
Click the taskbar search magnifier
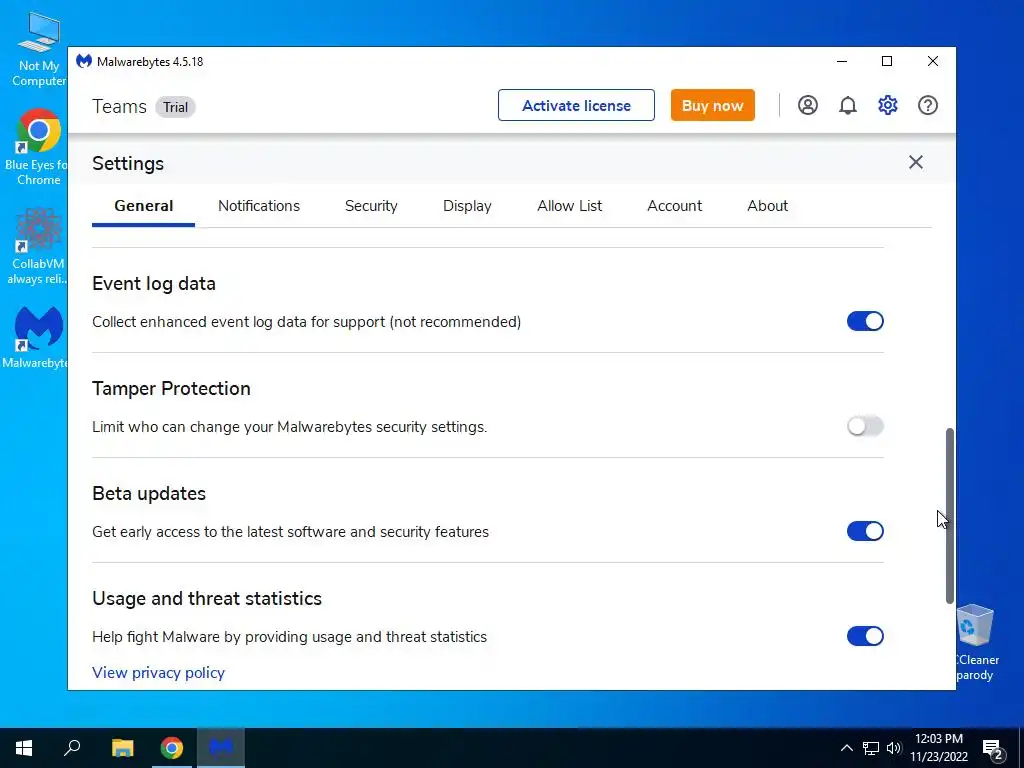point(72,748)
